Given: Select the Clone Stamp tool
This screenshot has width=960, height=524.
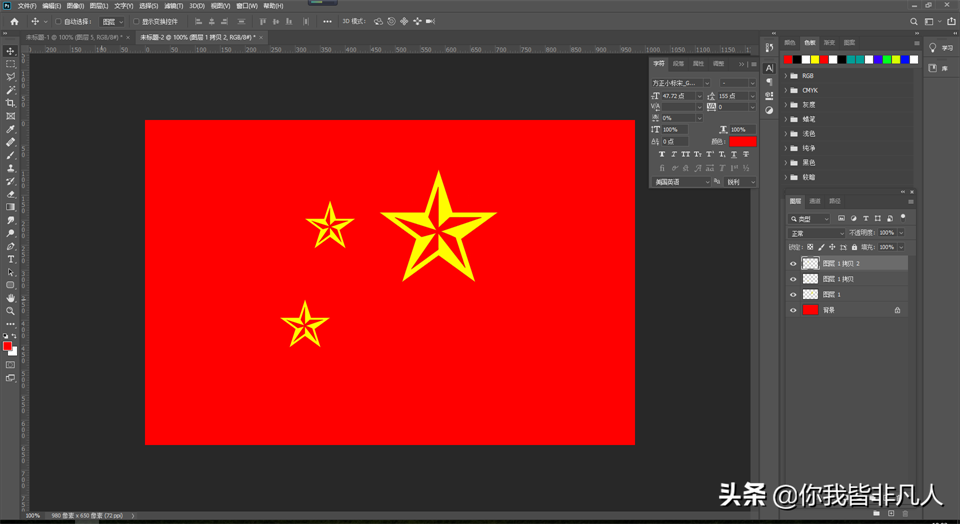Looking at the screenshot, I should click(x=10, y=168).
